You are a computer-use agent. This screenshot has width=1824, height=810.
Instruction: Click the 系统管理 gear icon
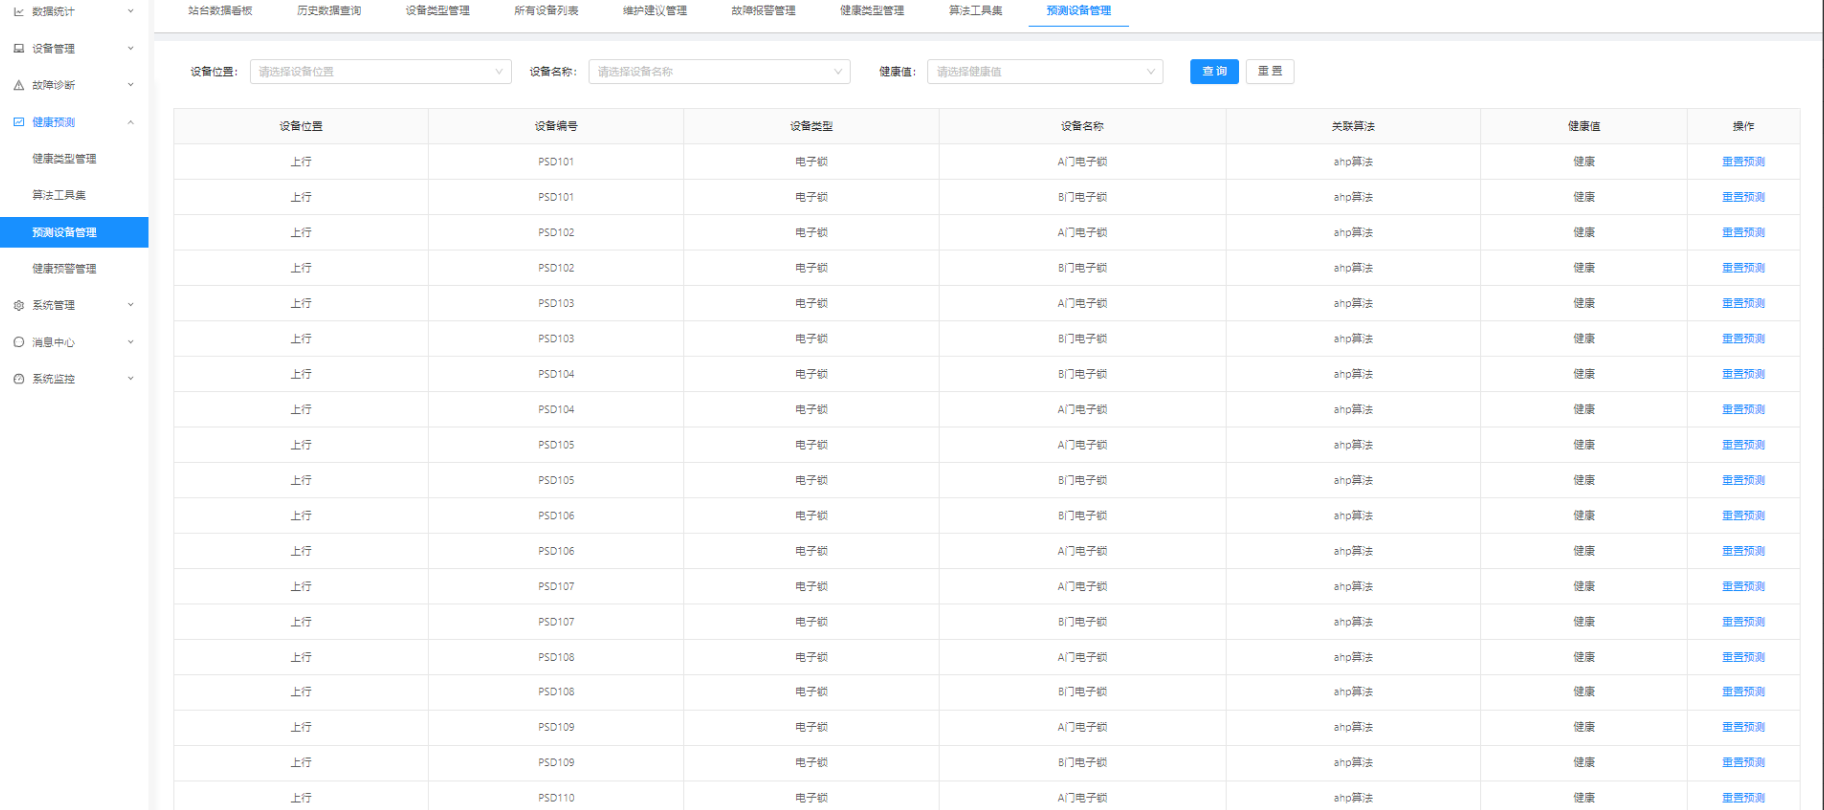point(18,306)
